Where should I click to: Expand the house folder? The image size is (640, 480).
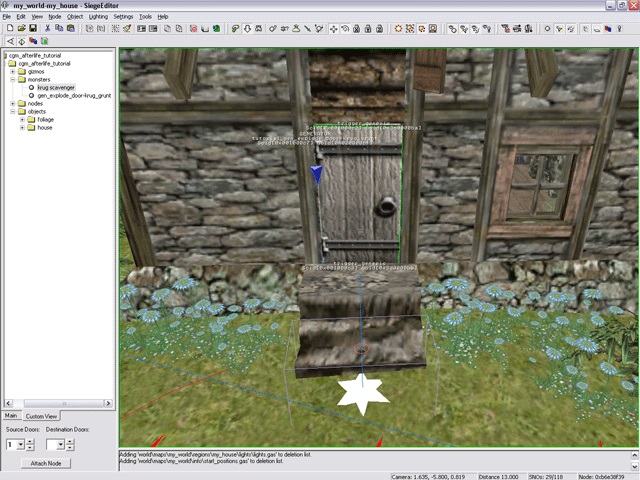[x=22, y=127]
